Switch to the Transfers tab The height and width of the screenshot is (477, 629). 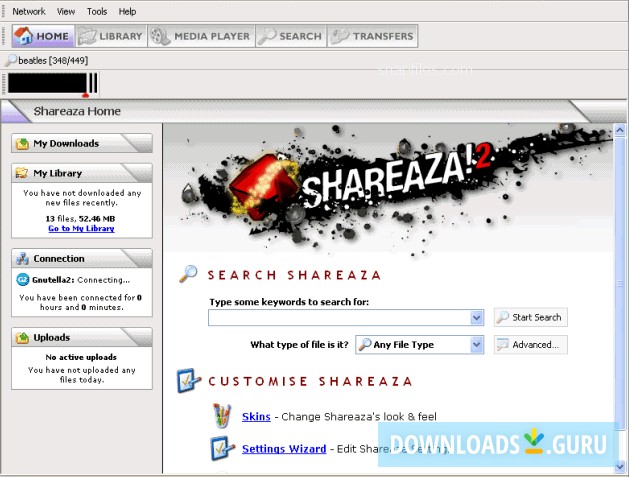pos(372,36)
